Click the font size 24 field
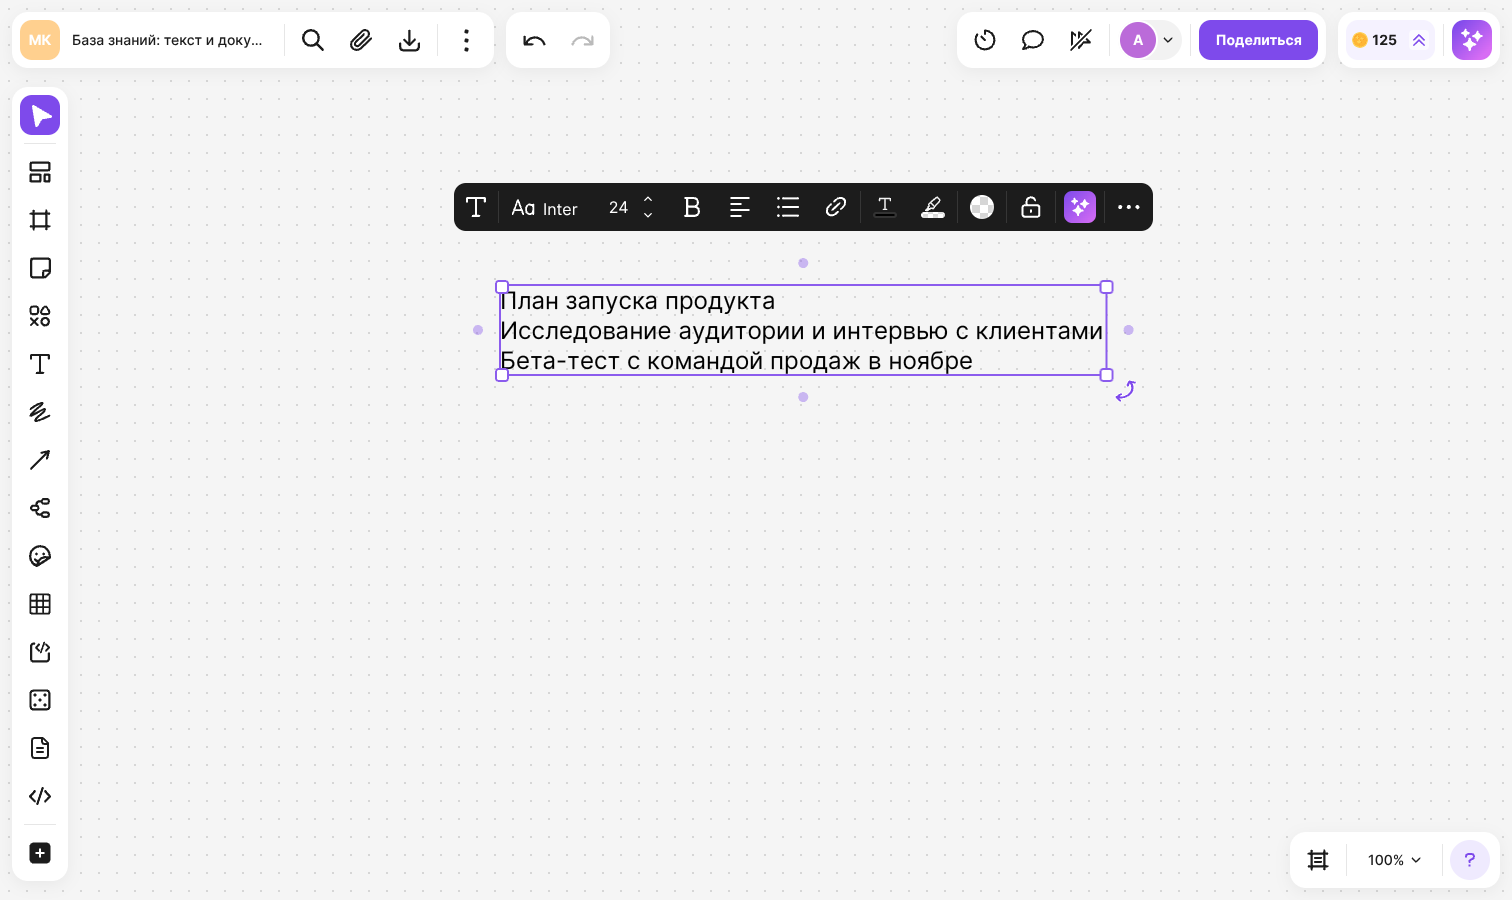 click(x=619, y=207)
